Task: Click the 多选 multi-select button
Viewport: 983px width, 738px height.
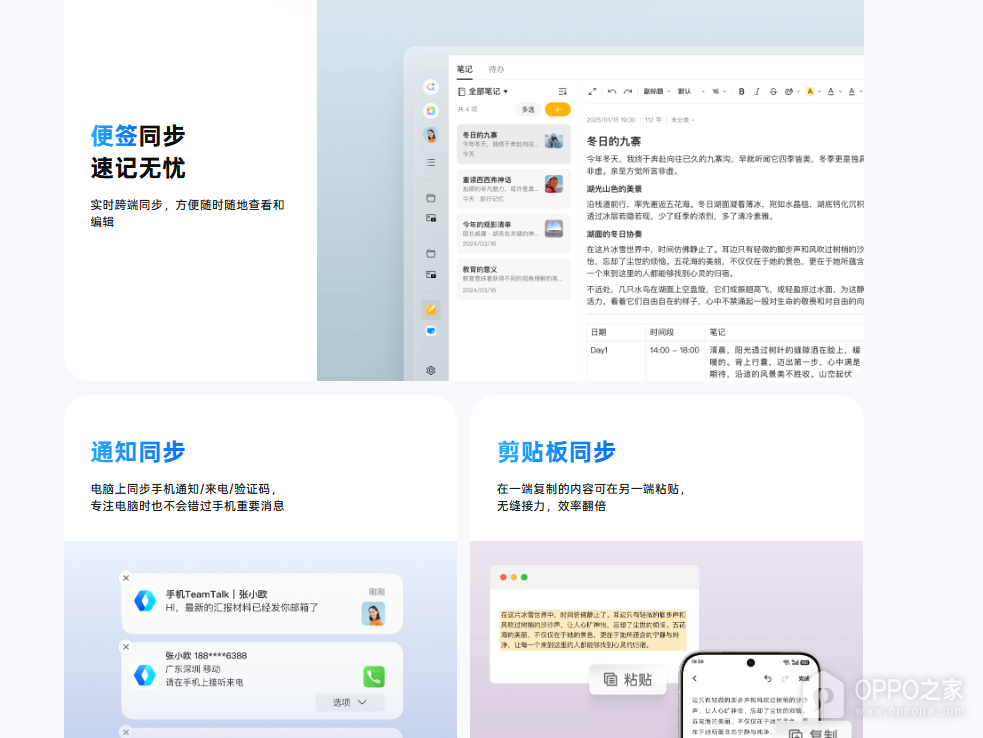Action: click(x=528, y=110)
